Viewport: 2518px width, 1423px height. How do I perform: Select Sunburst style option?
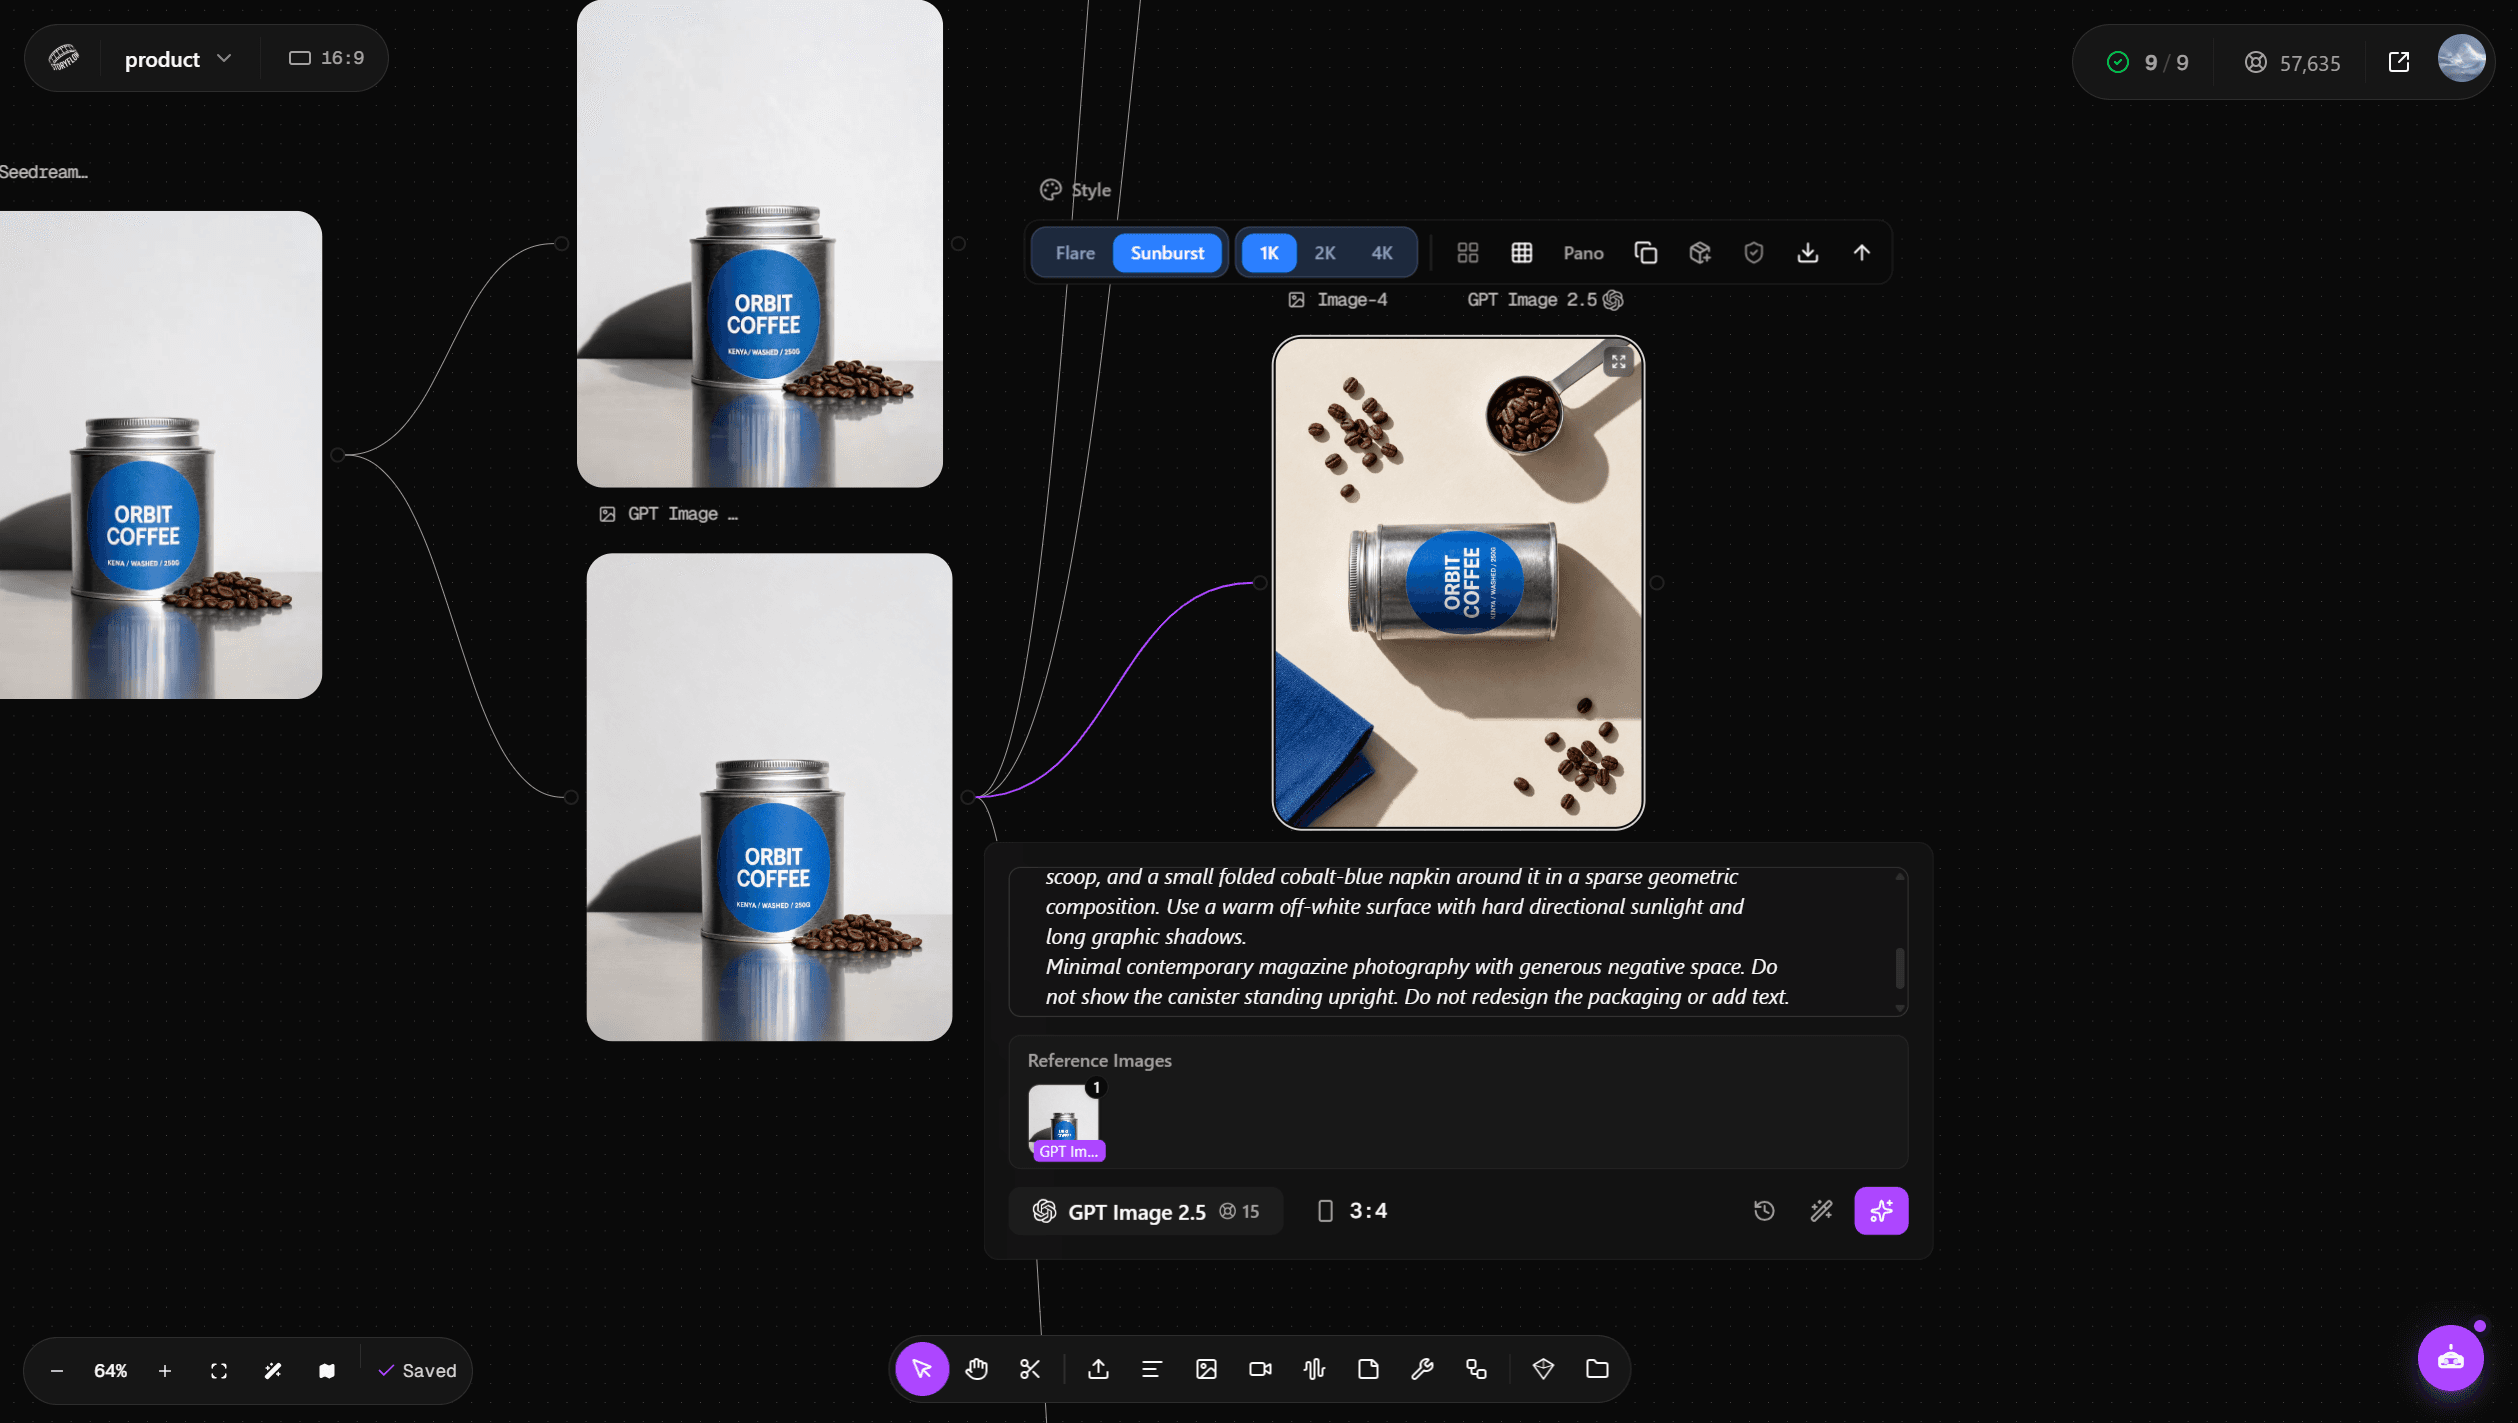pyautogui.click(x=1167, y=253)
